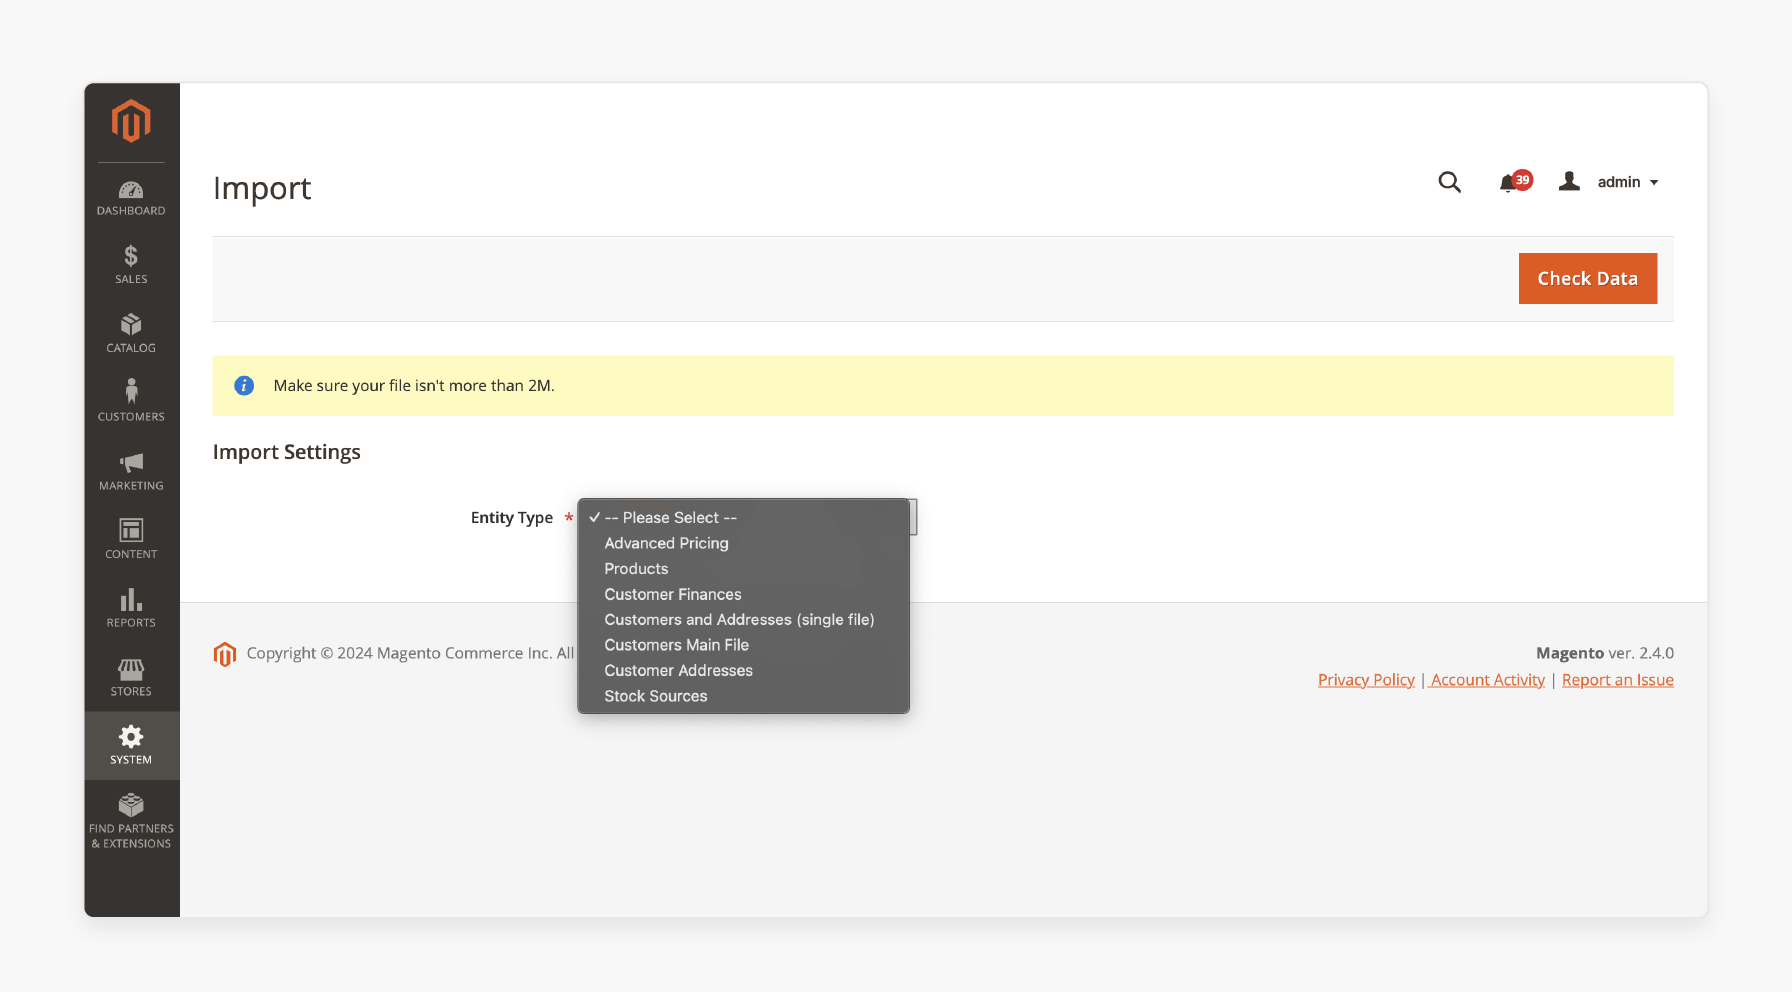Choose Products entity type
Screen dimensions: 1792x992
[743, 568]
